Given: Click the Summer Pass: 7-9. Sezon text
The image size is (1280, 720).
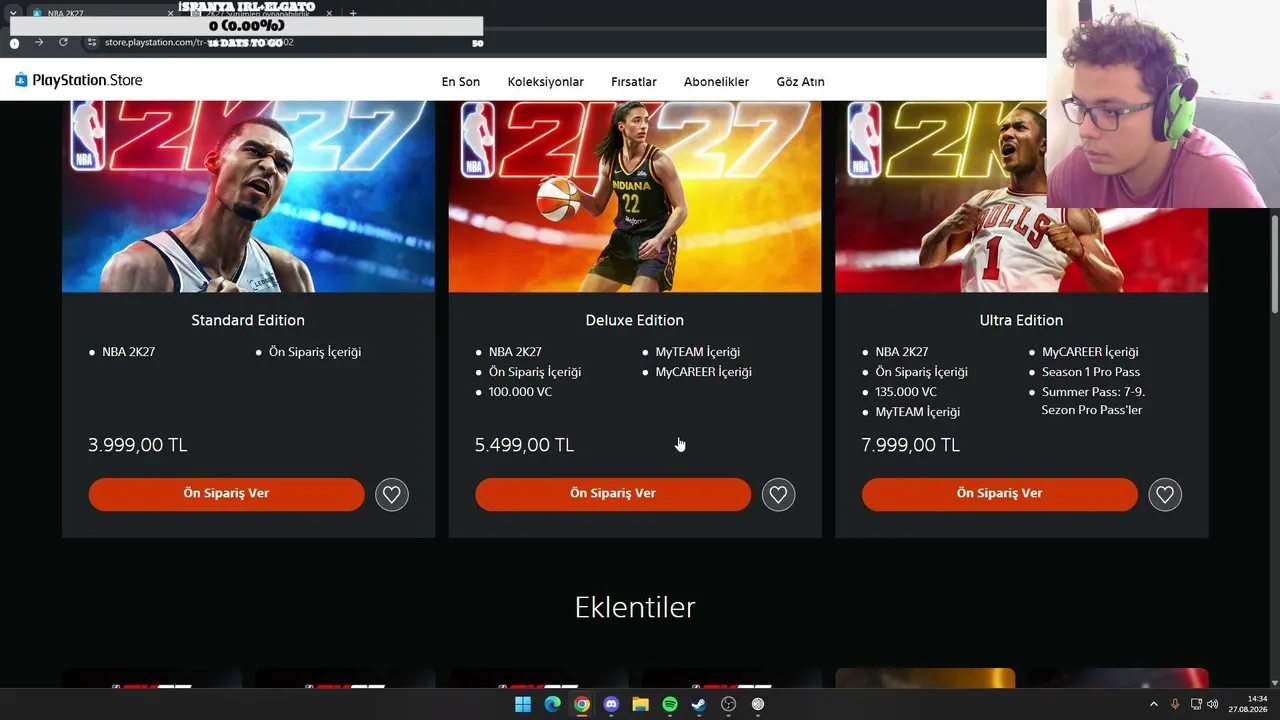Looking at the screenshot, I should click(x=1093, y=401).
